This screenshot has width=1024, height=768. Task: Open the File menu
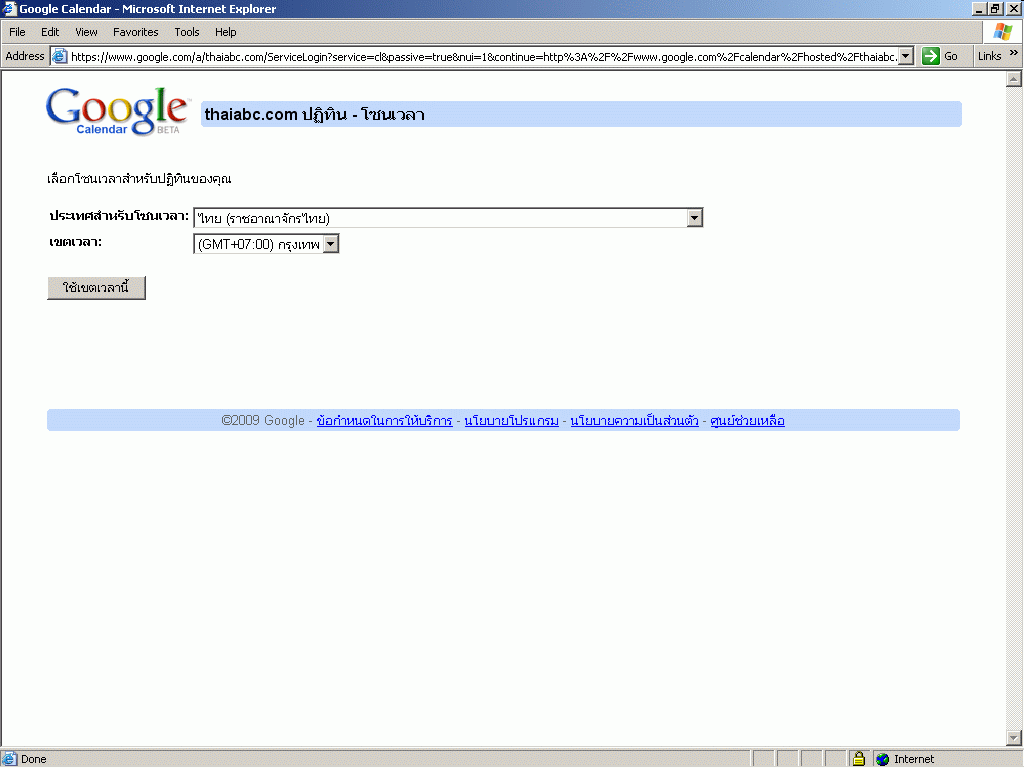pos(17,32)
